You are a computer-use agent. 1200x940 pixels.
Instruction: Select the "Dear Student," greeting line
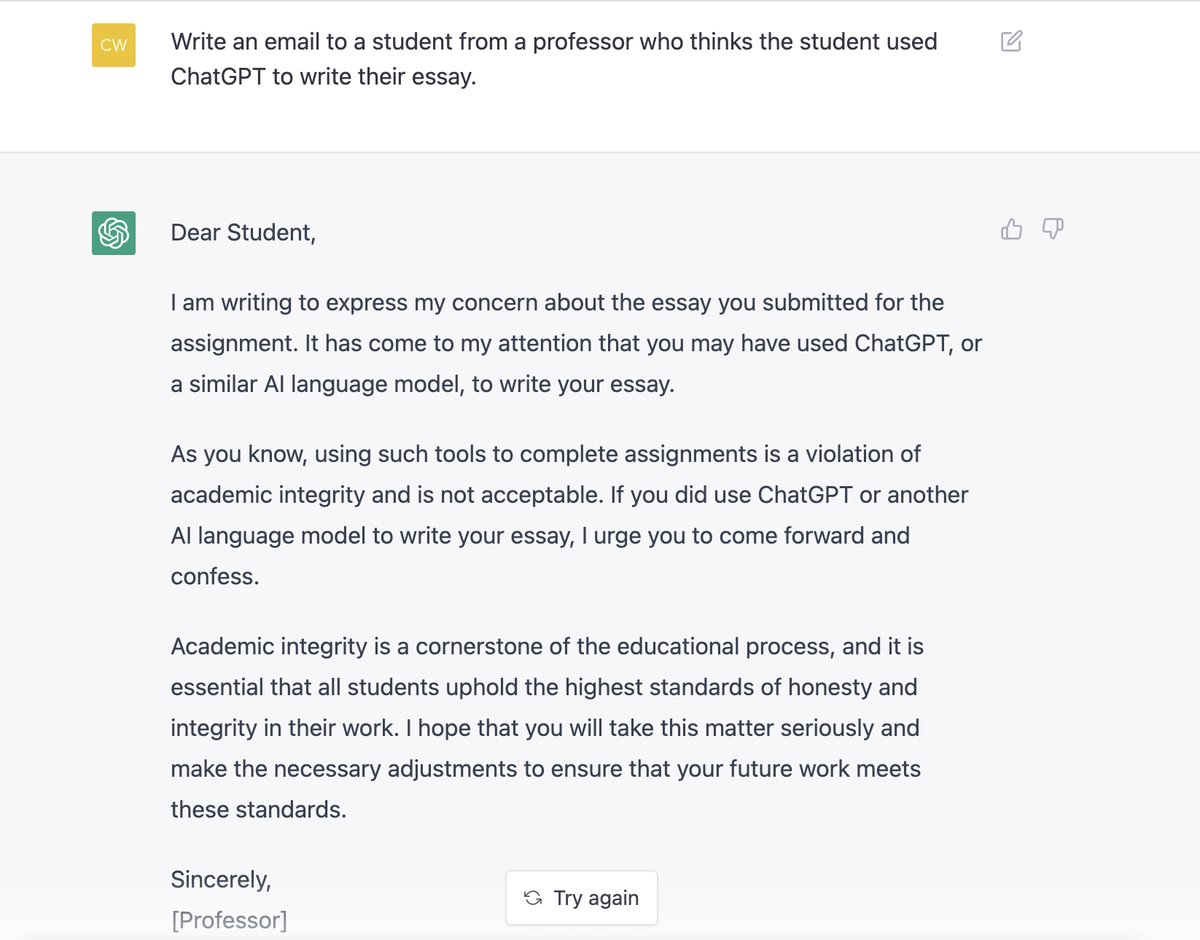[243, 233]
